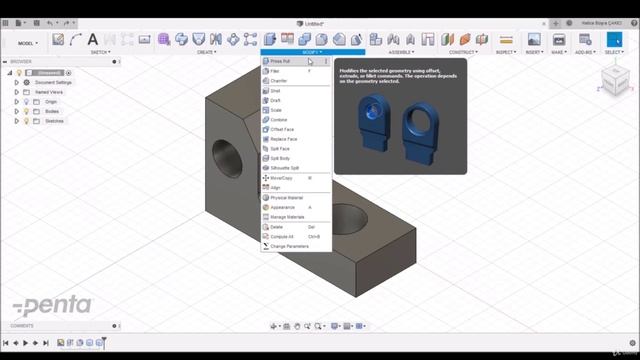Click the Pan hand icon in navigation bar
640x360 pixels.
297,326
